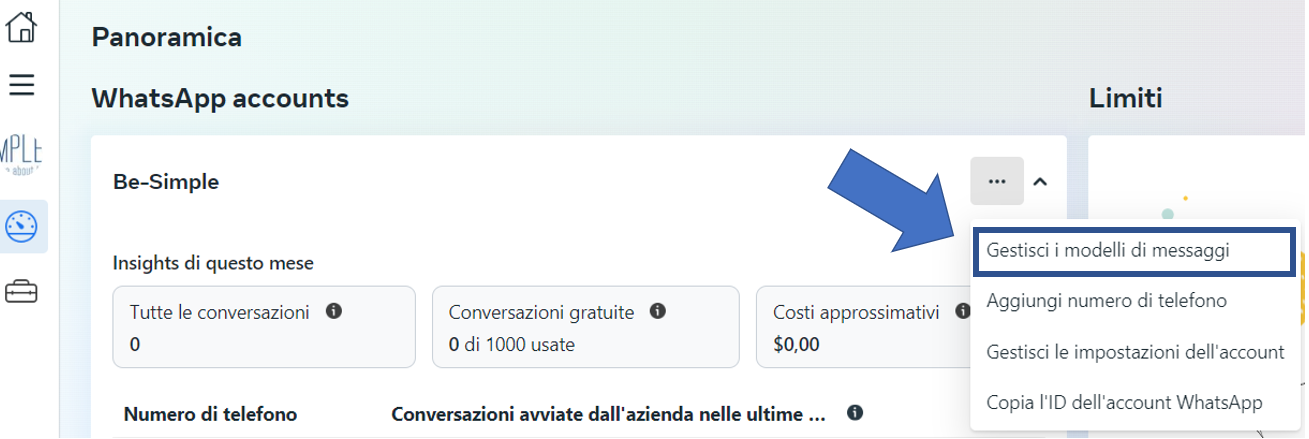The width and height of the screenshot is (1309, 439).
Task: Go to the Home icon in sidebar
Action: (x=21, y=26)
